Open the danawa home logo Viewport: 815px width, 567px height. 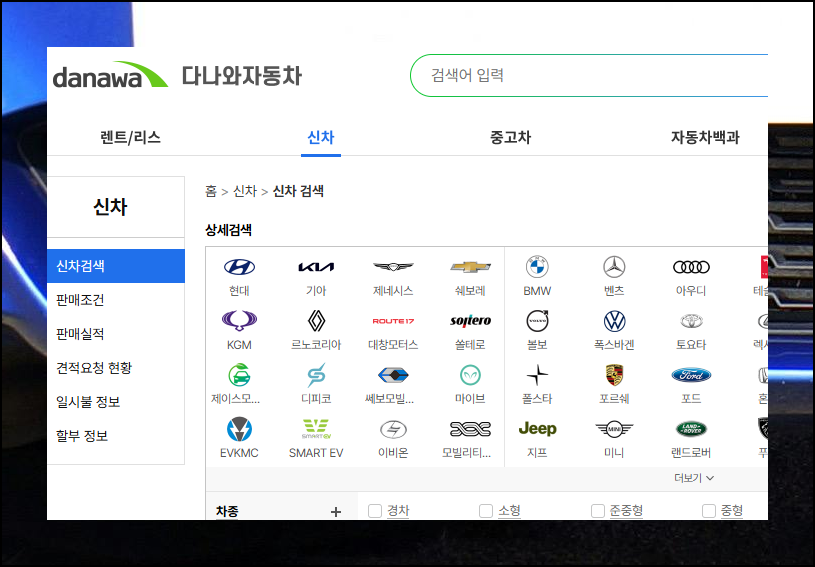coord(110,75)
